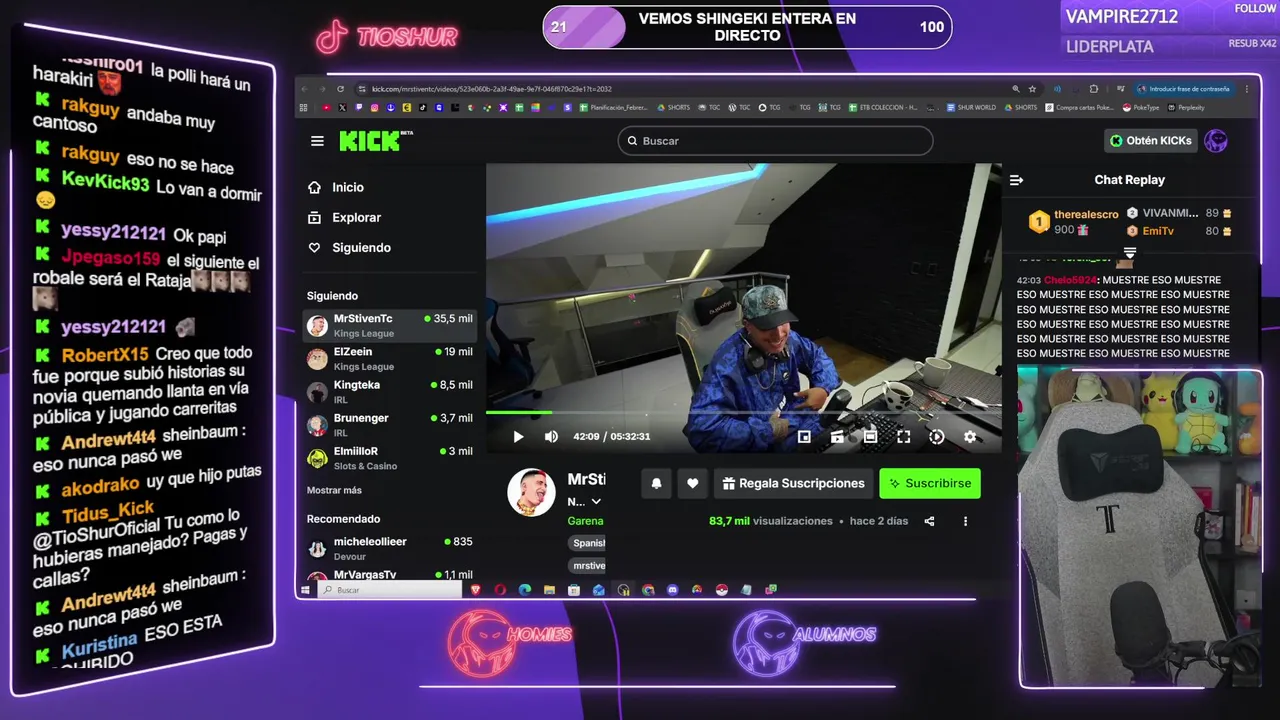Open Brave browser from taskbar
Viewport: 1280px width, 720px height.
point(476,590)
